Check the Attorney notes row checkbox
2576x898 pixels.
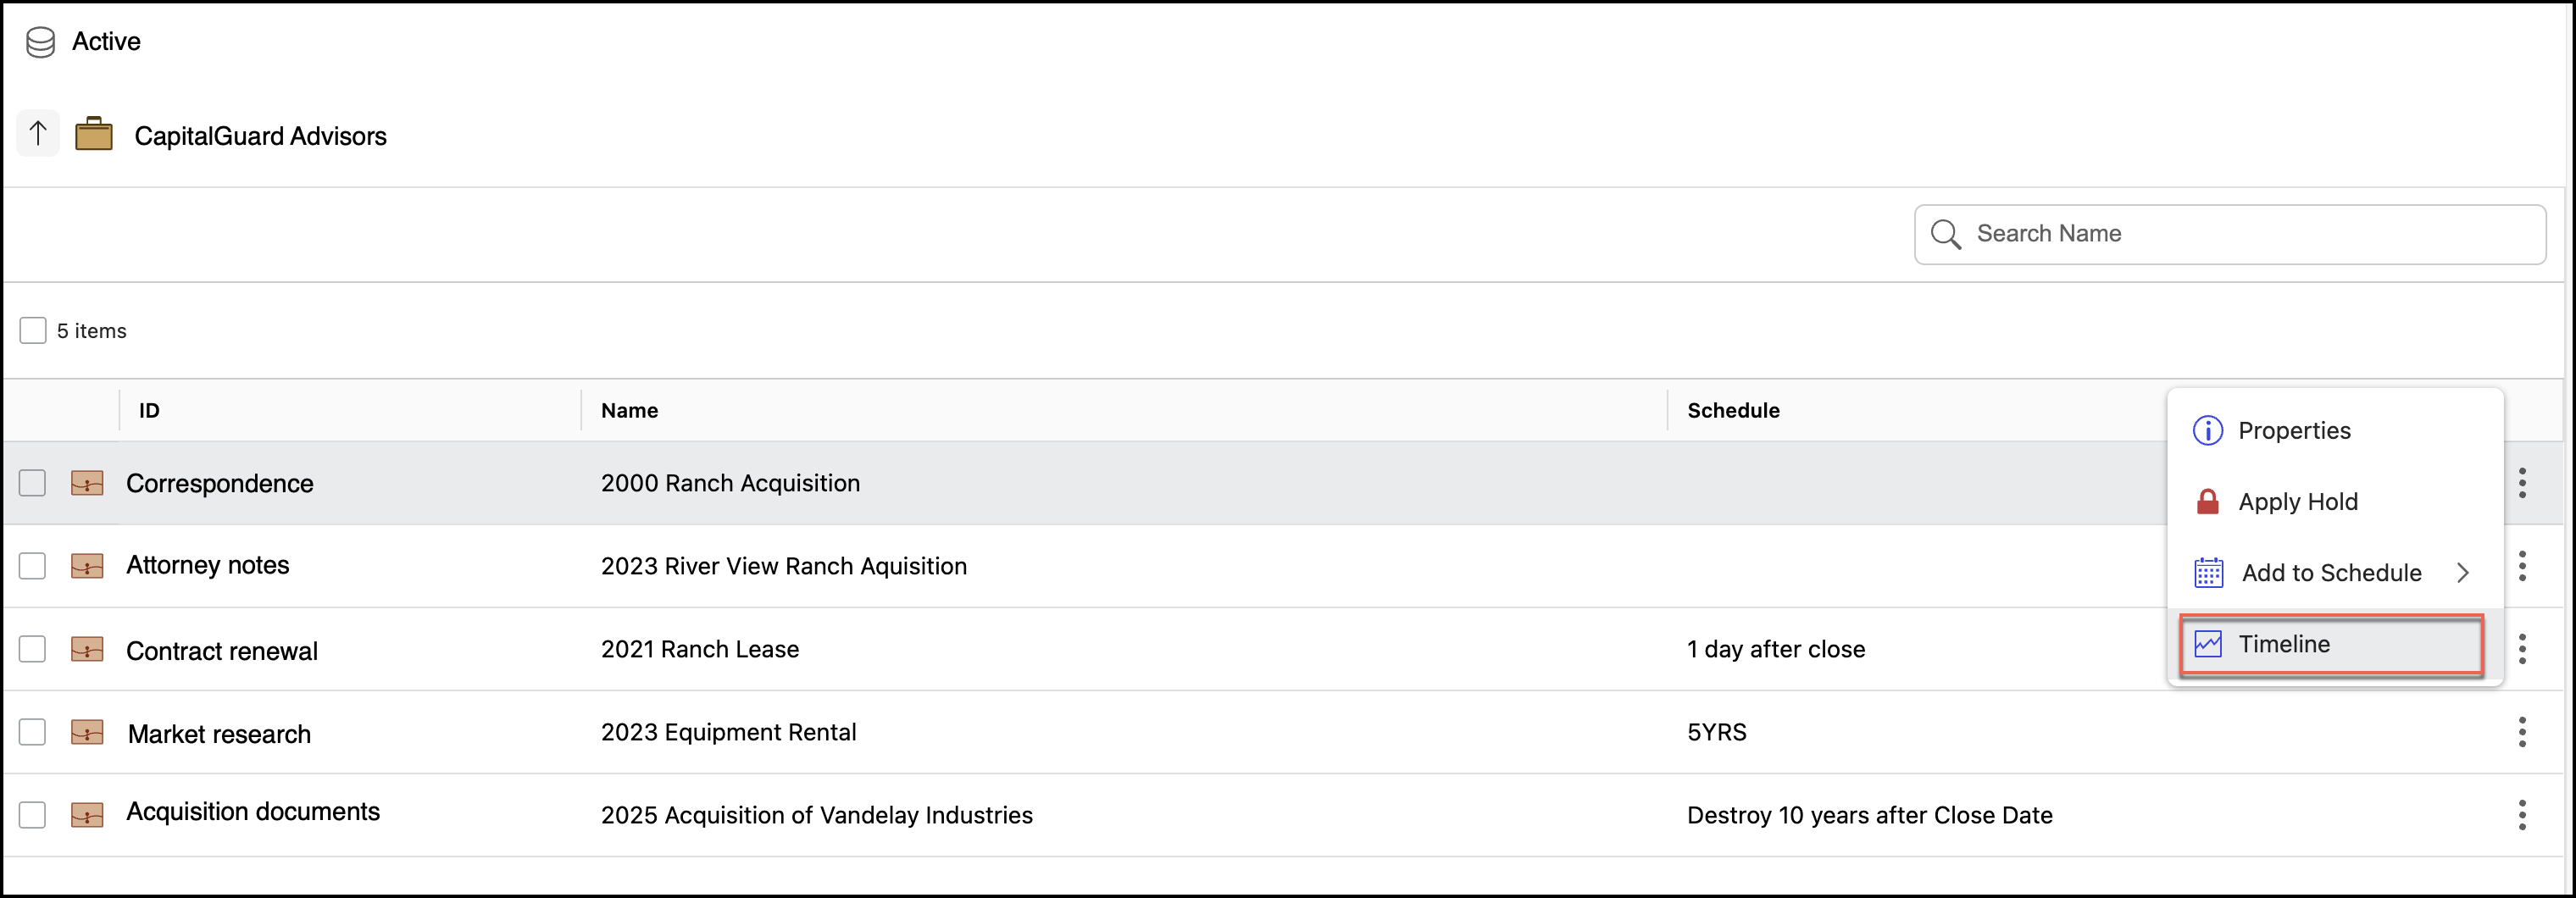click(x=33, y=566)
